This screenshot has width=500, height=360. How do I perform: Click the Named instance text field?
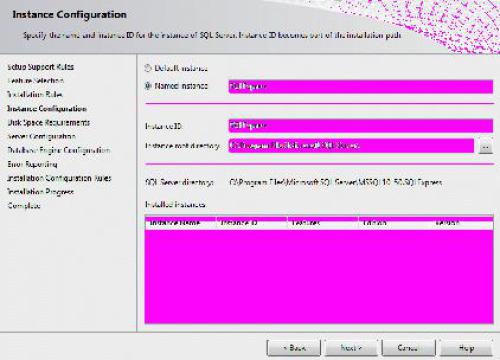tap(361, 86)
